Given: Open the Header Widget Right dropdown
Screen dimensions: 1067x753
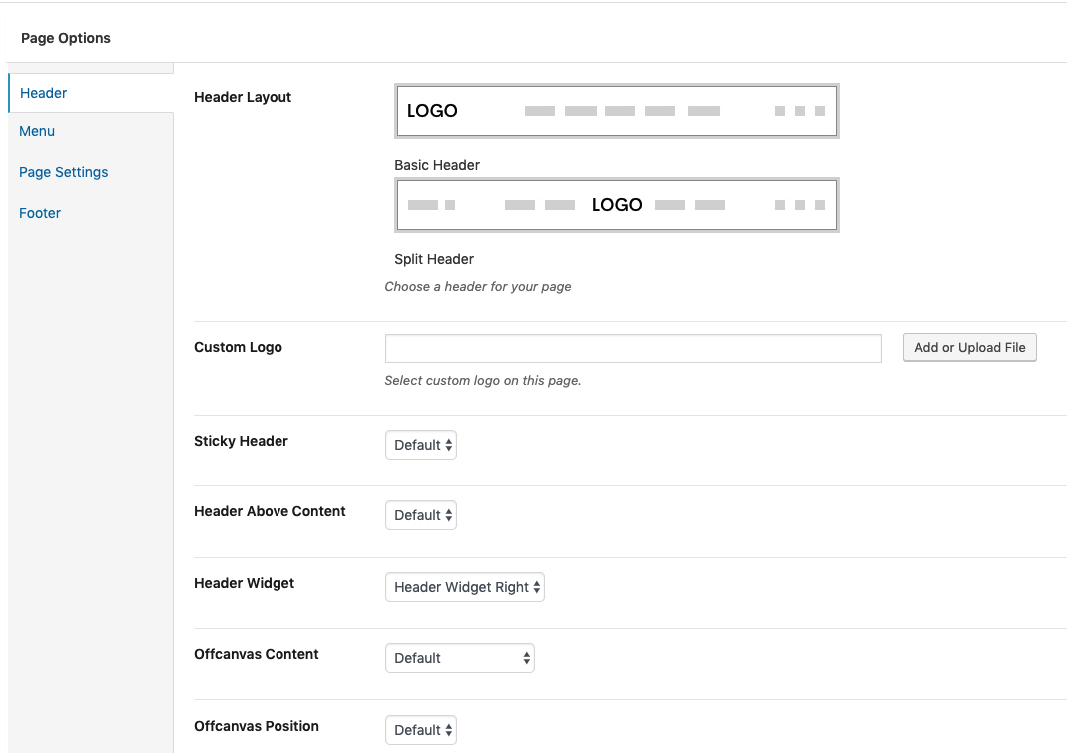Looking at the screenshot, I should [x=464, y=587].
